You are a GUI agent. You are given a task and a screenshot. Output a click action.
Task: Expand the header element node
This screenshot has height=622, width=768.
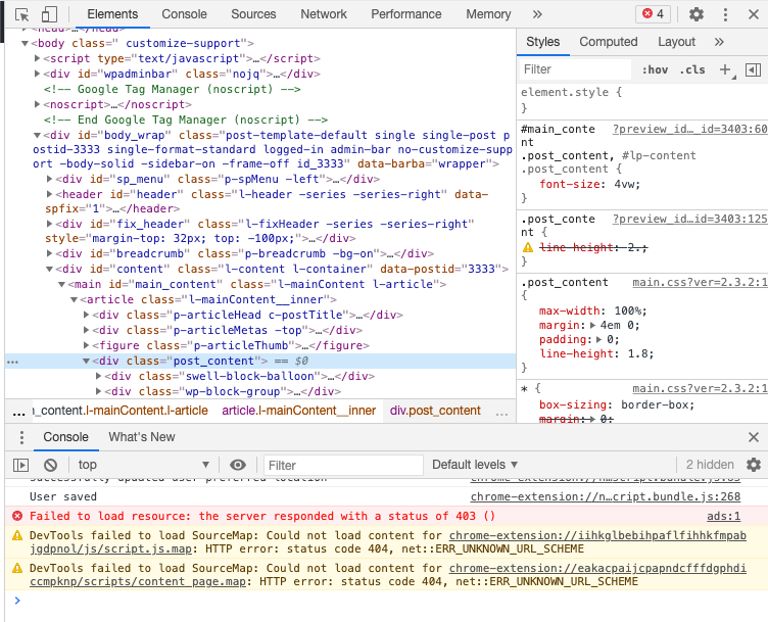[x=49, y=194]
